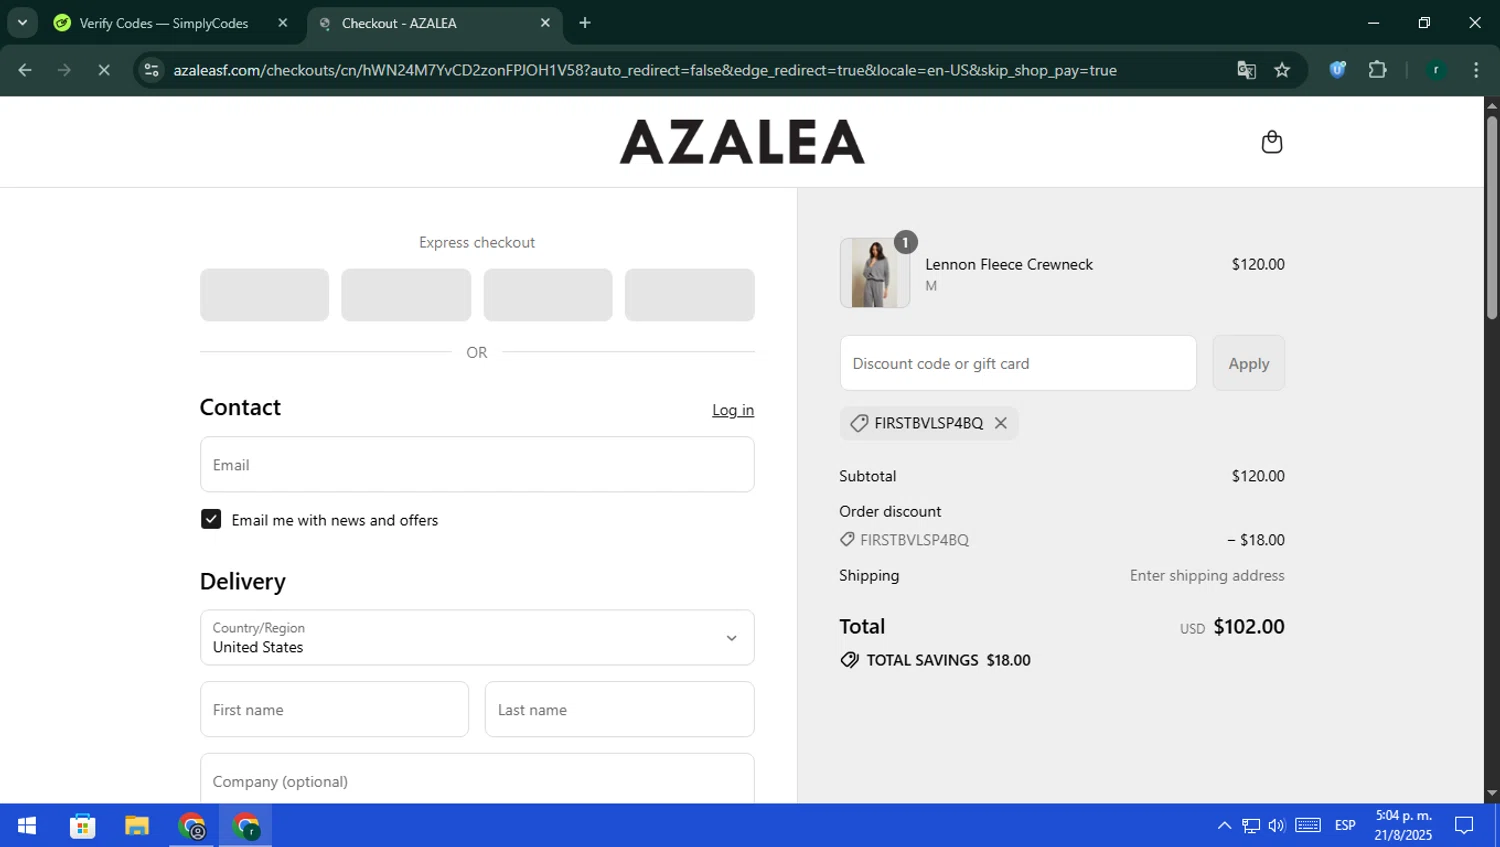Viewport: 1500px width, 847px height.
Task: Focus the Email input field
Action: click(477, 464)
